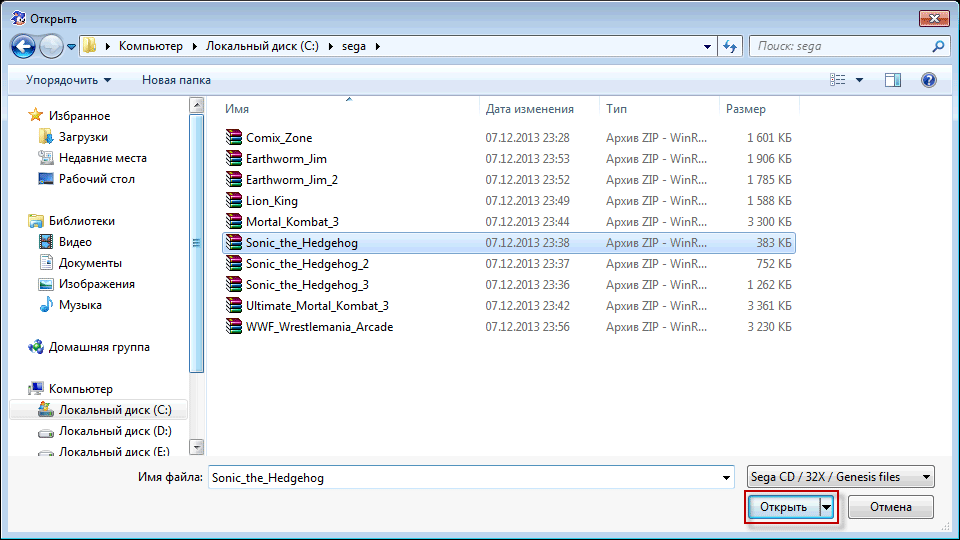Open the Загрузки folder in favorites

(83, 137)
